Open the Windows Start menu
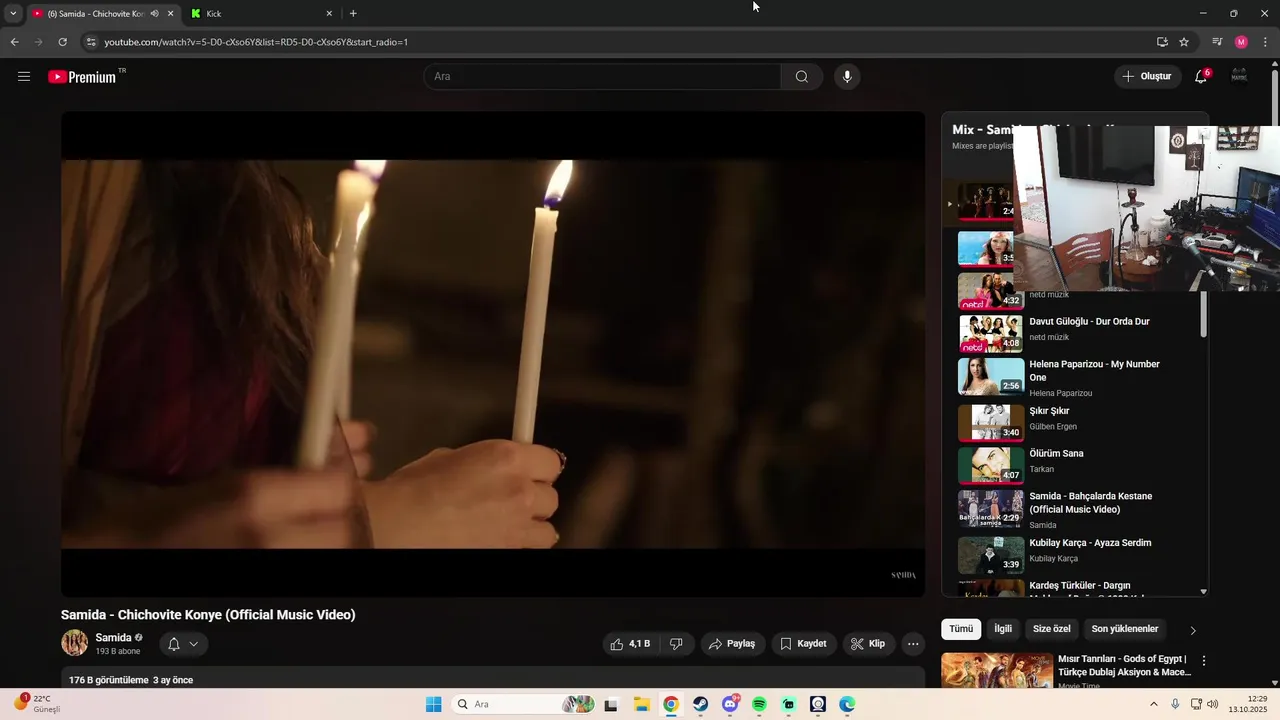This screenshot has width=1280, height=720. [433, 704]
